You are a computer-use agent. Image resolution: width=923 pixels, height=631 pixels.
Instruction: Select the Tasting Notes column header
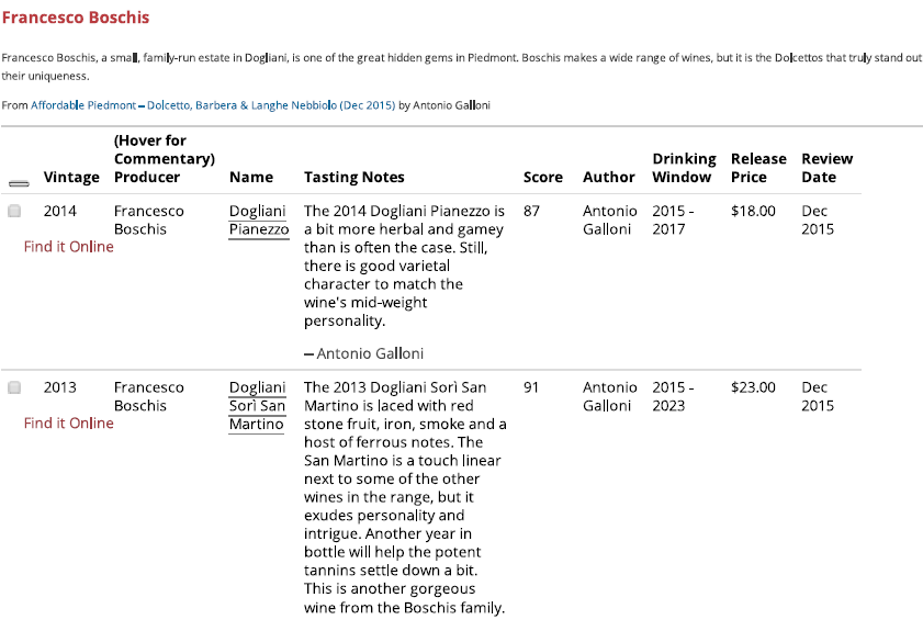[354, 177]
